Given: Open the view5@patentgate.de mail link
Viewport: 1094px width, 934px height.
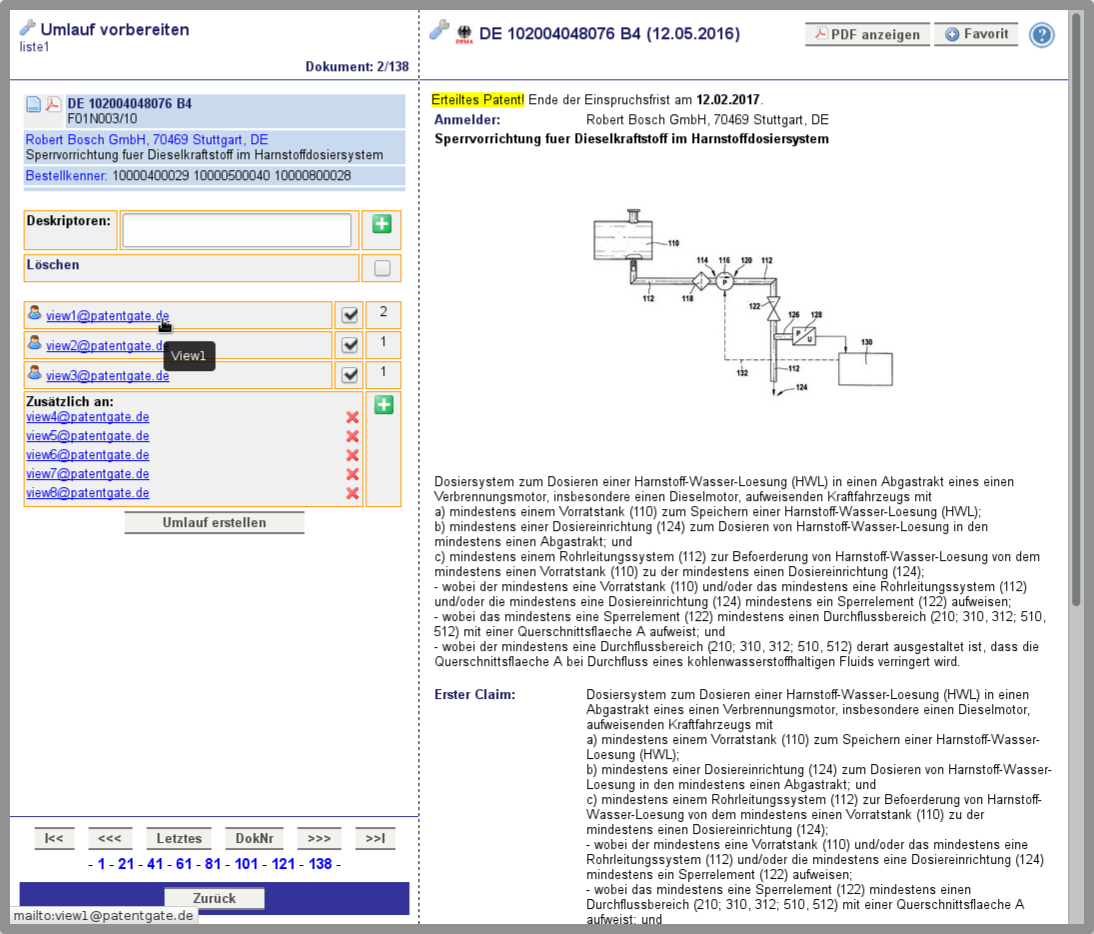Looking at the screenshot, I should tap(88, 436).
